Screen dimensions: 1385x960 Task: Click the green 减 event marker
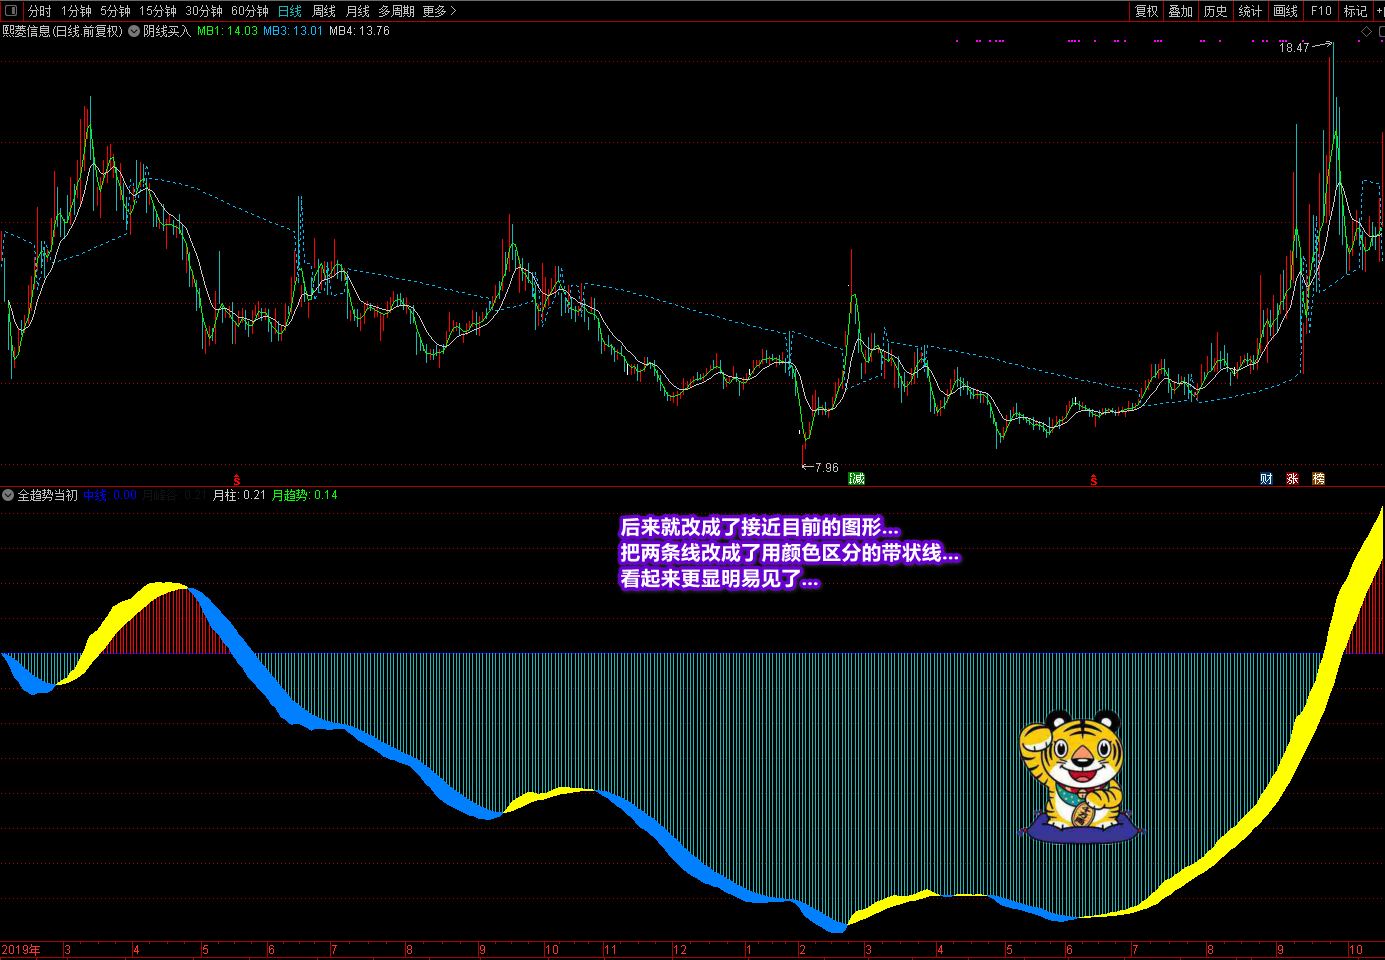coord(856,479)
